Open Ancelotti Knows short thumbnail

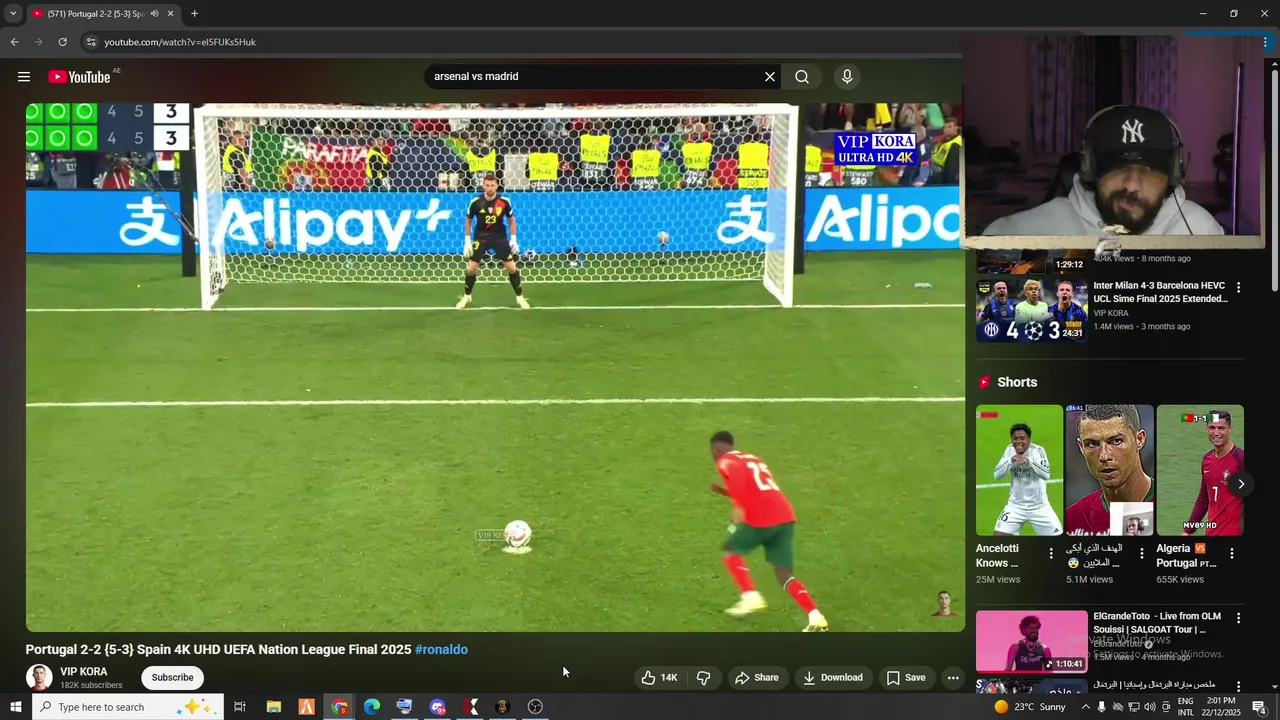point(1019,470)
